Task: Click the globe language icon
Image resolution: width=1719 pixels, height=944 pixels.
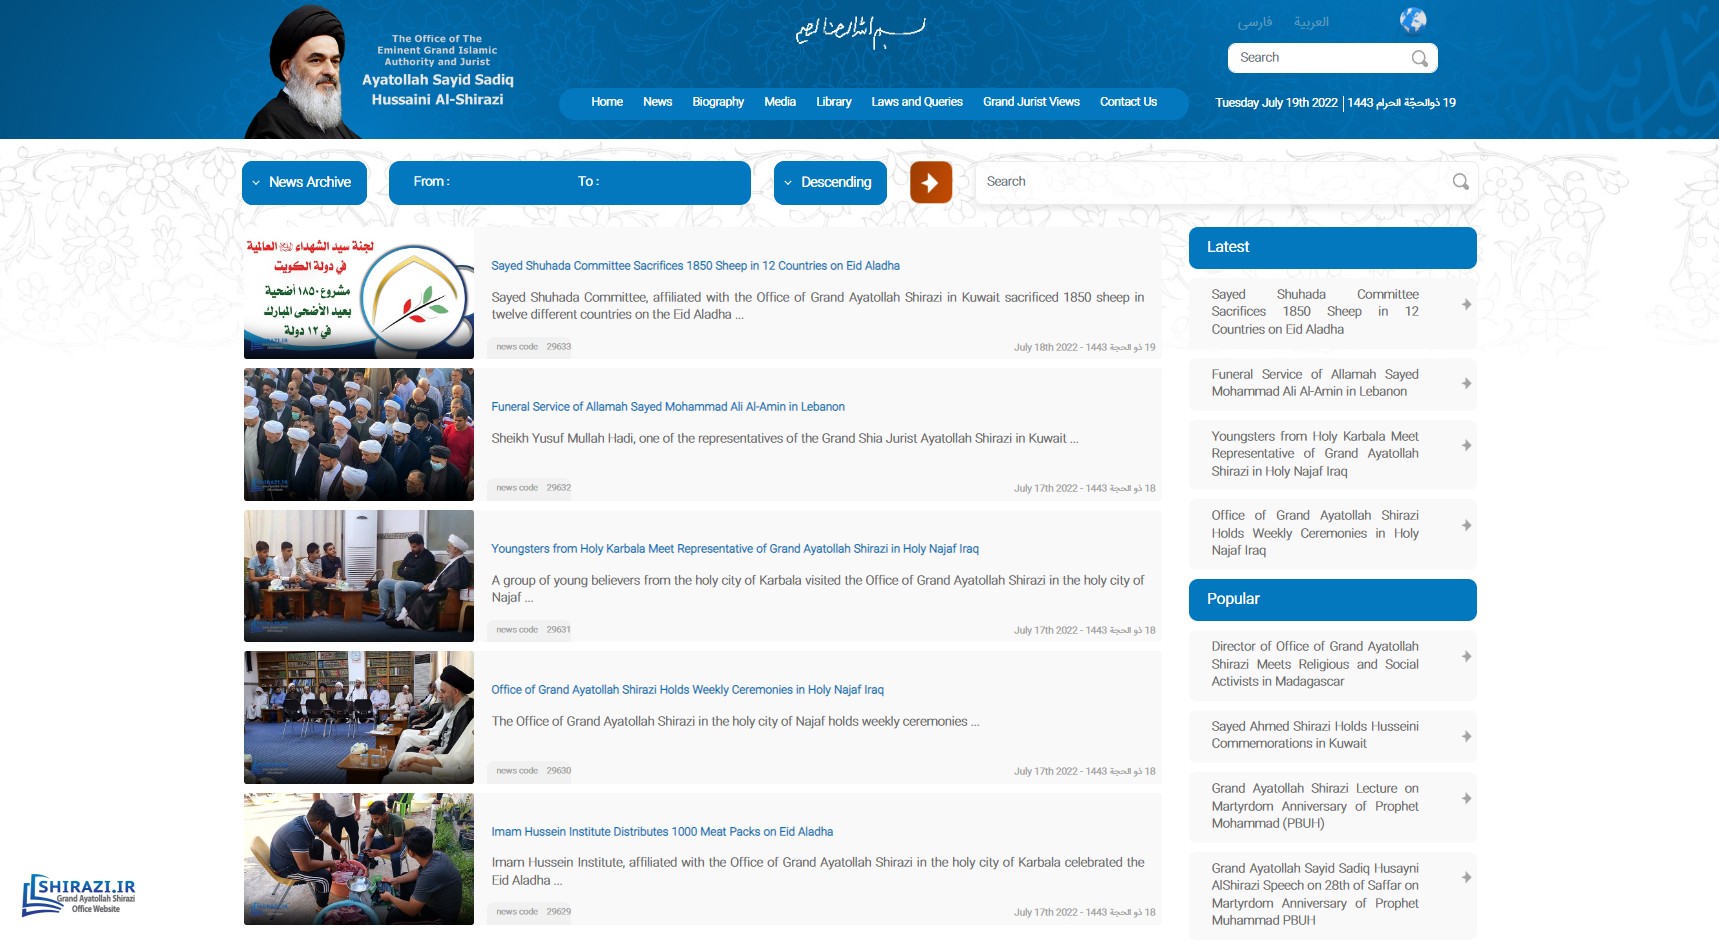Action: (1412, 20)
